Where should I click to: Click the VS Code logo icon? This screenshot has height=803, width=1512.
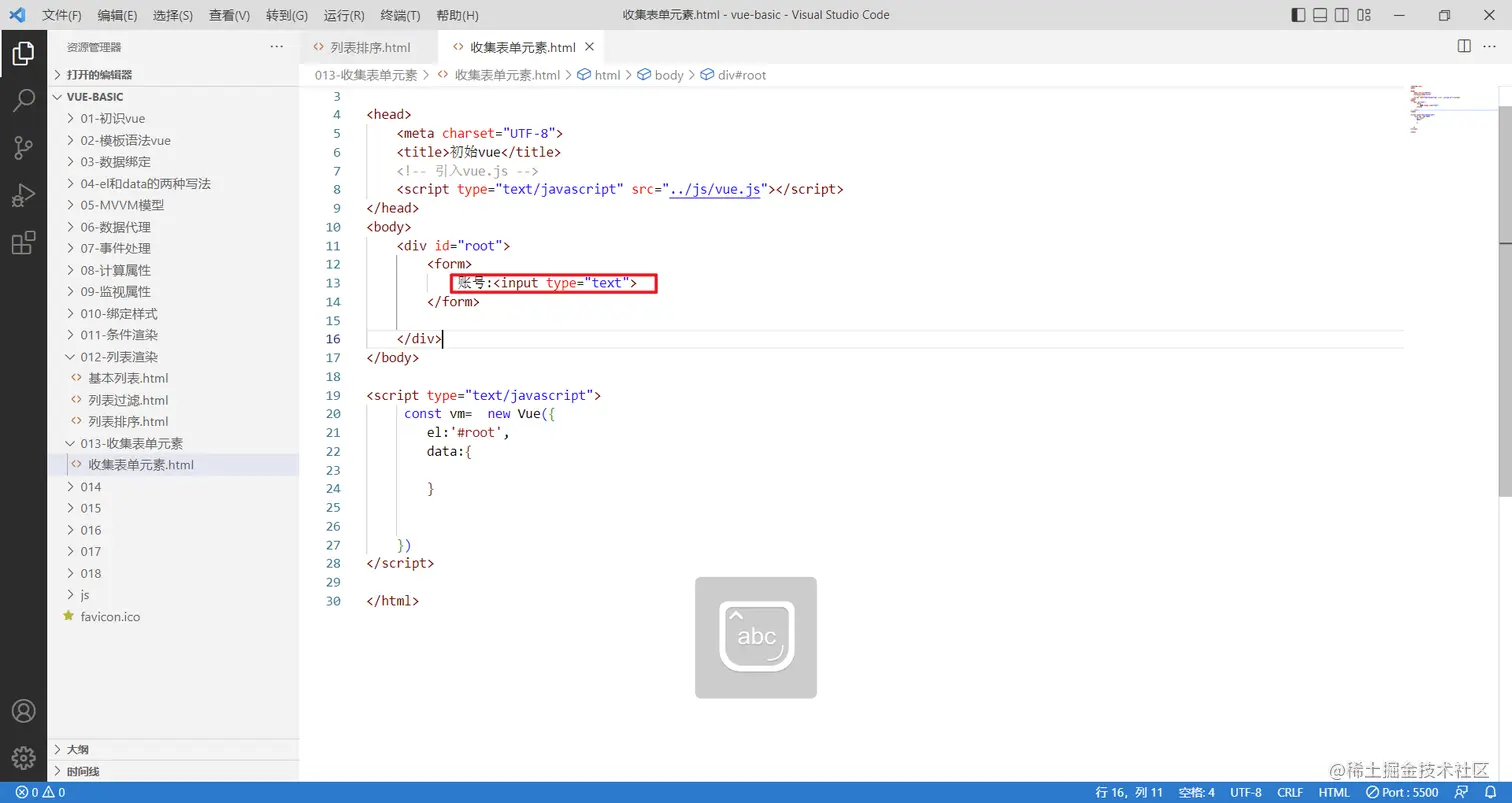tap(17, 15)
